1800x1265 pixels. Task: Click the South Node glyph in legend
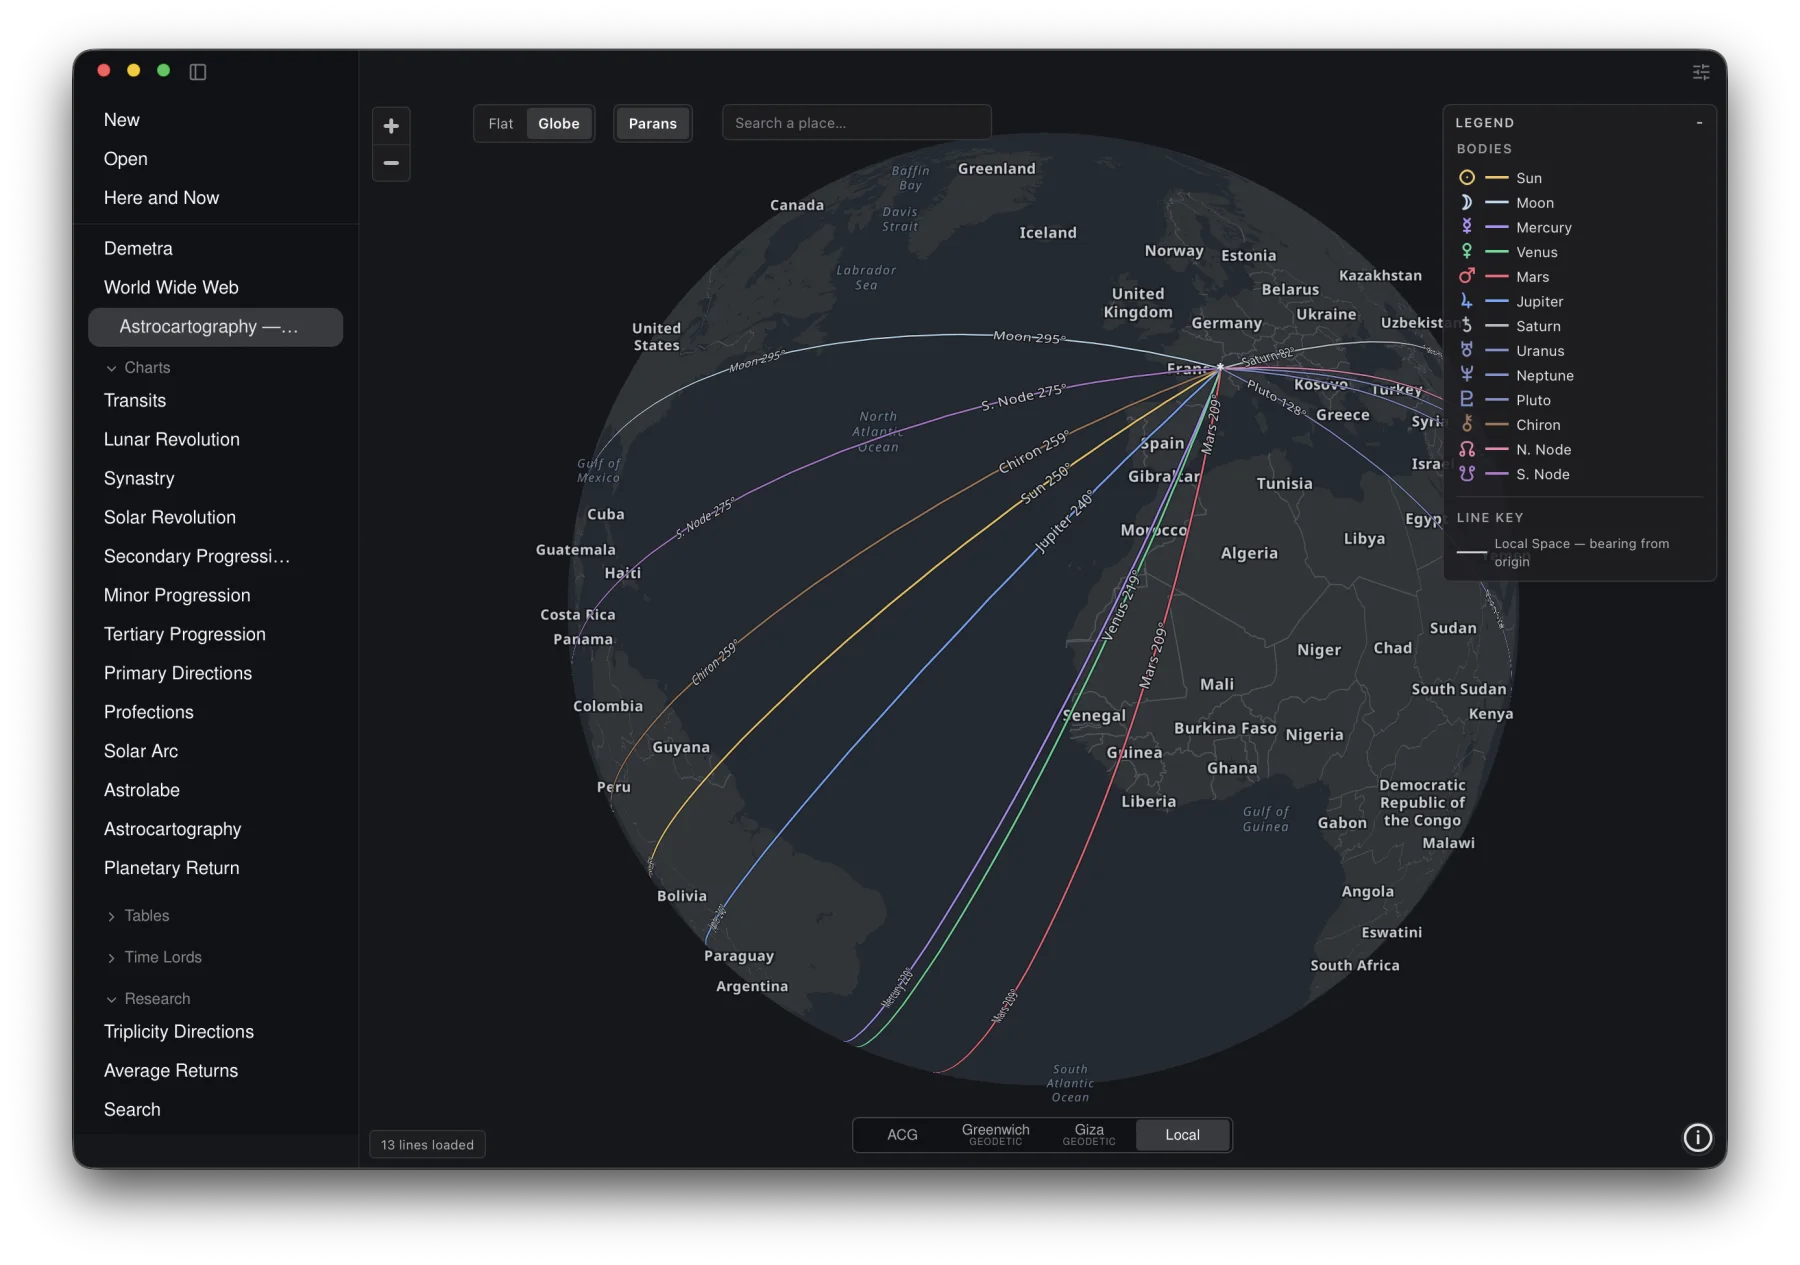point(1467,474)
